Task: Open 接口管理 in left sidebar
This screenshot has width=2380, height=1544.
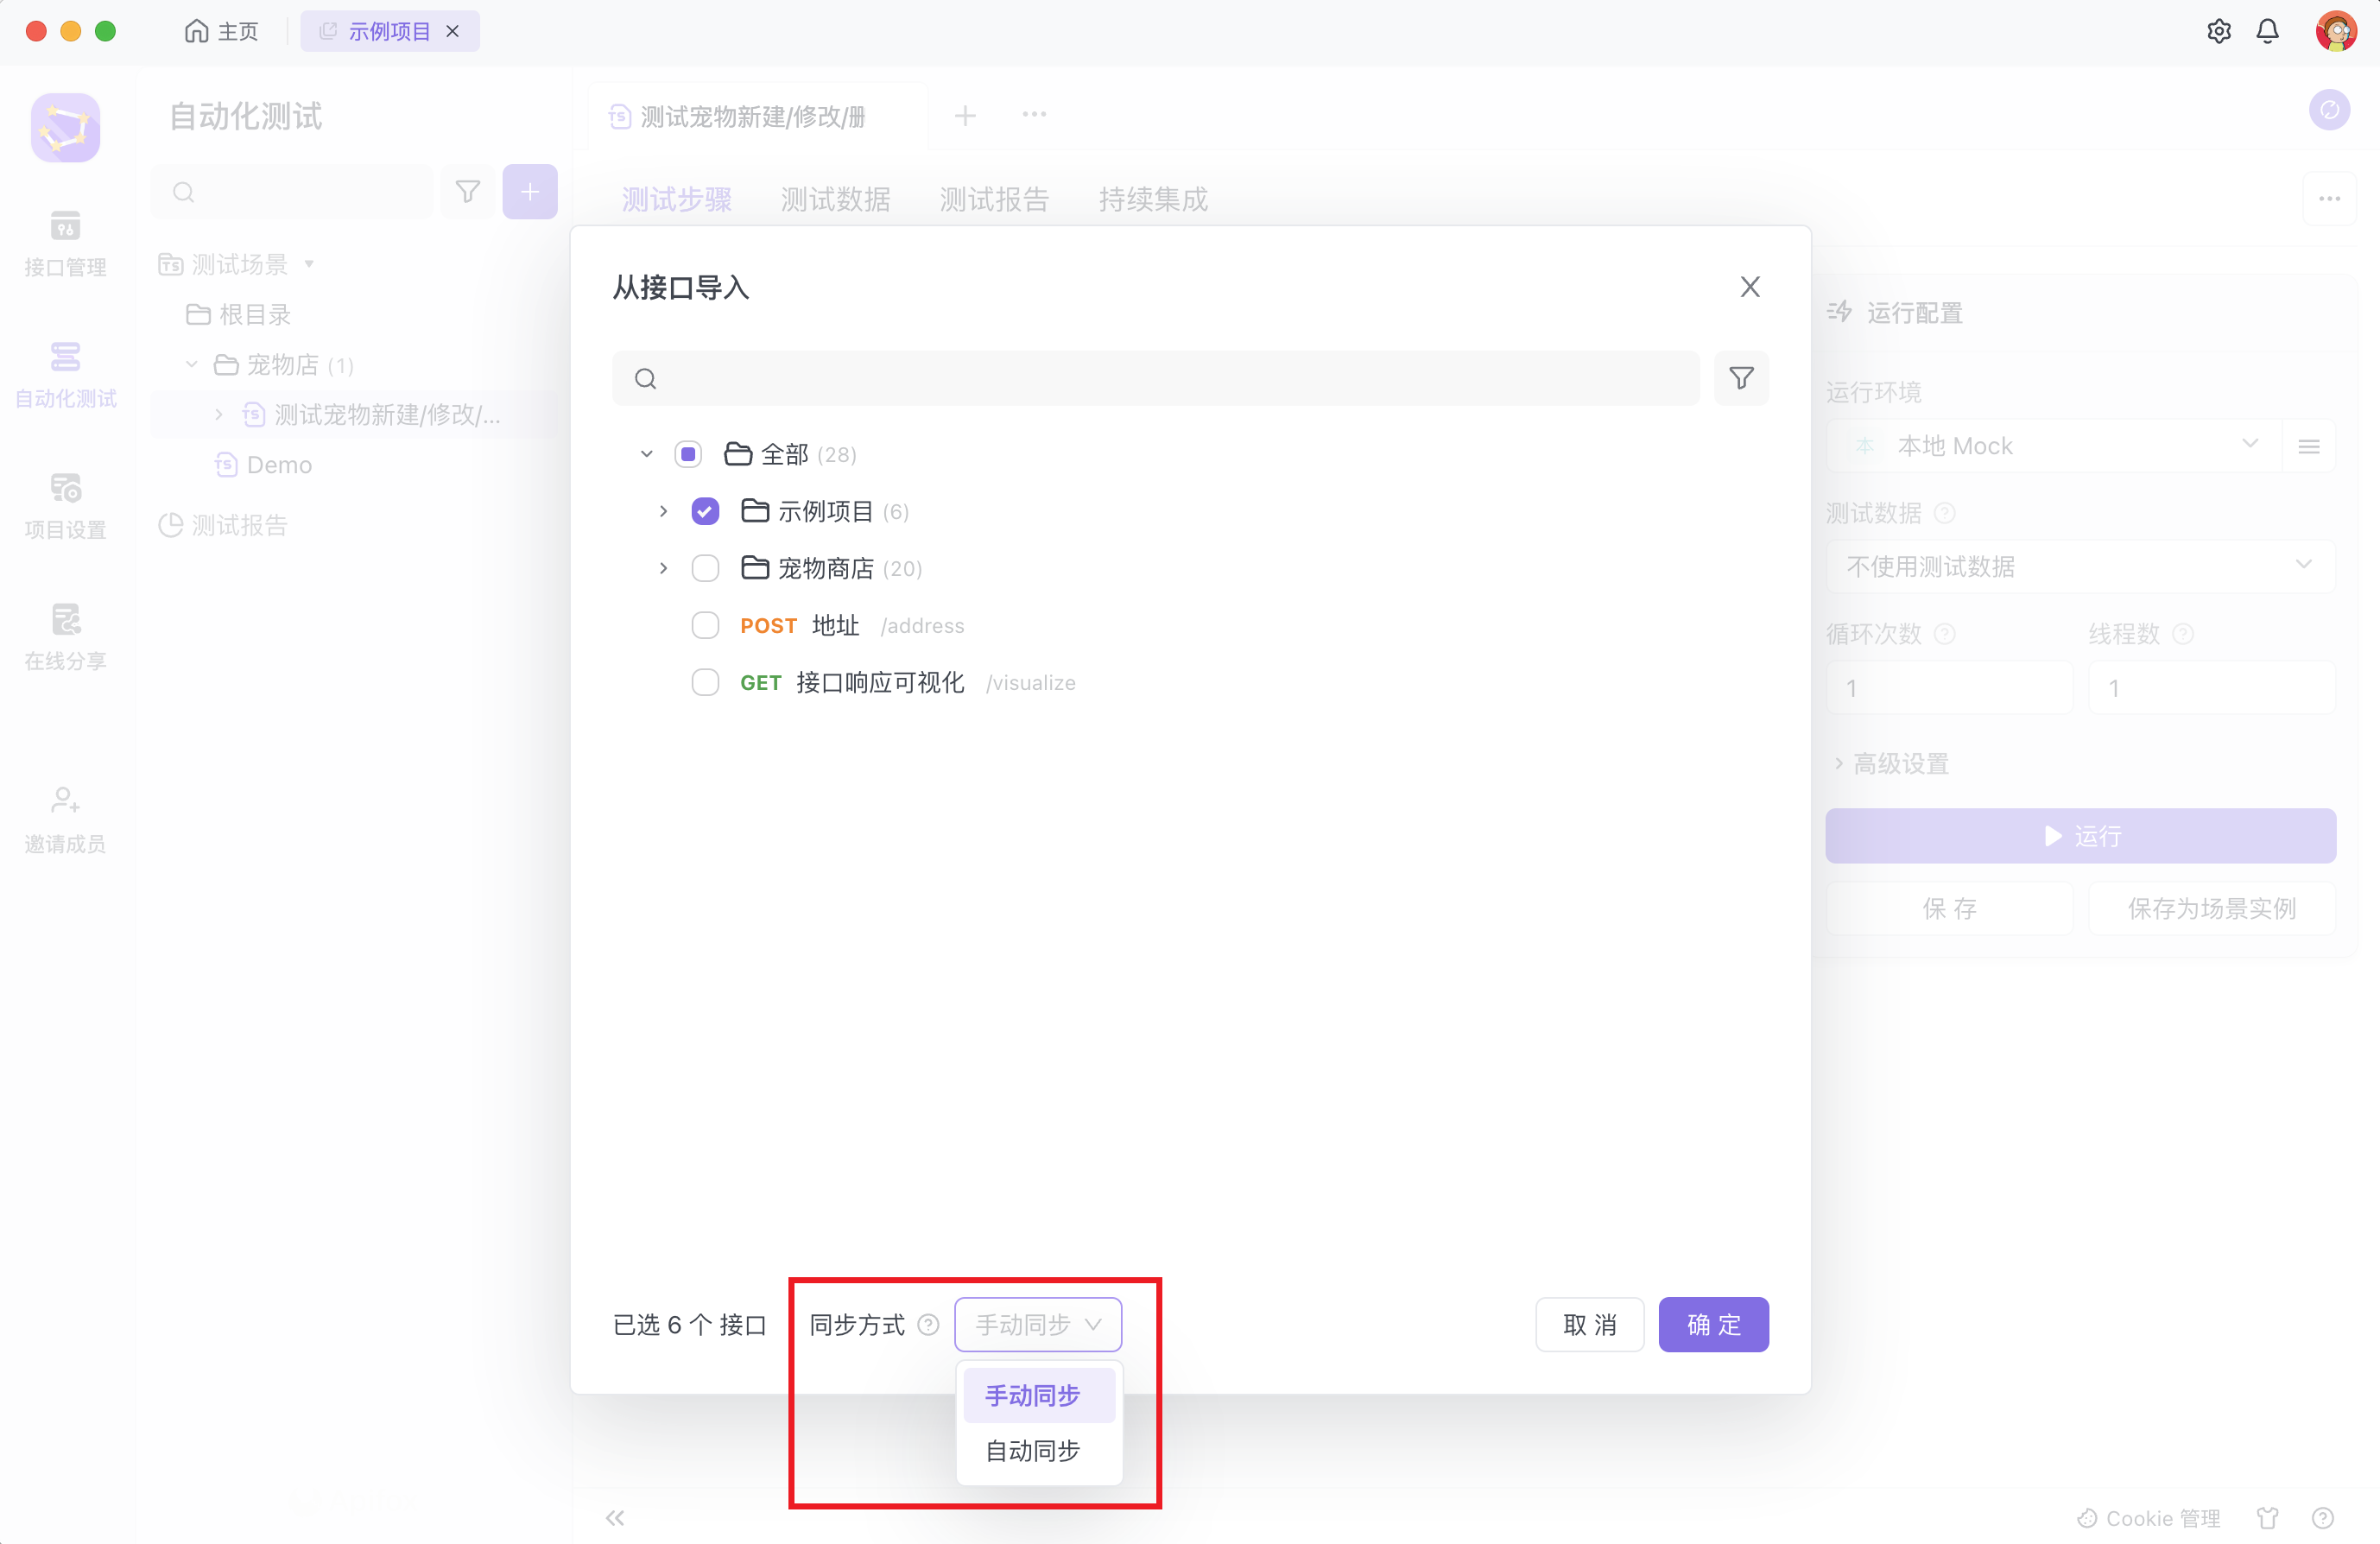Action: [x=65, y=243]
